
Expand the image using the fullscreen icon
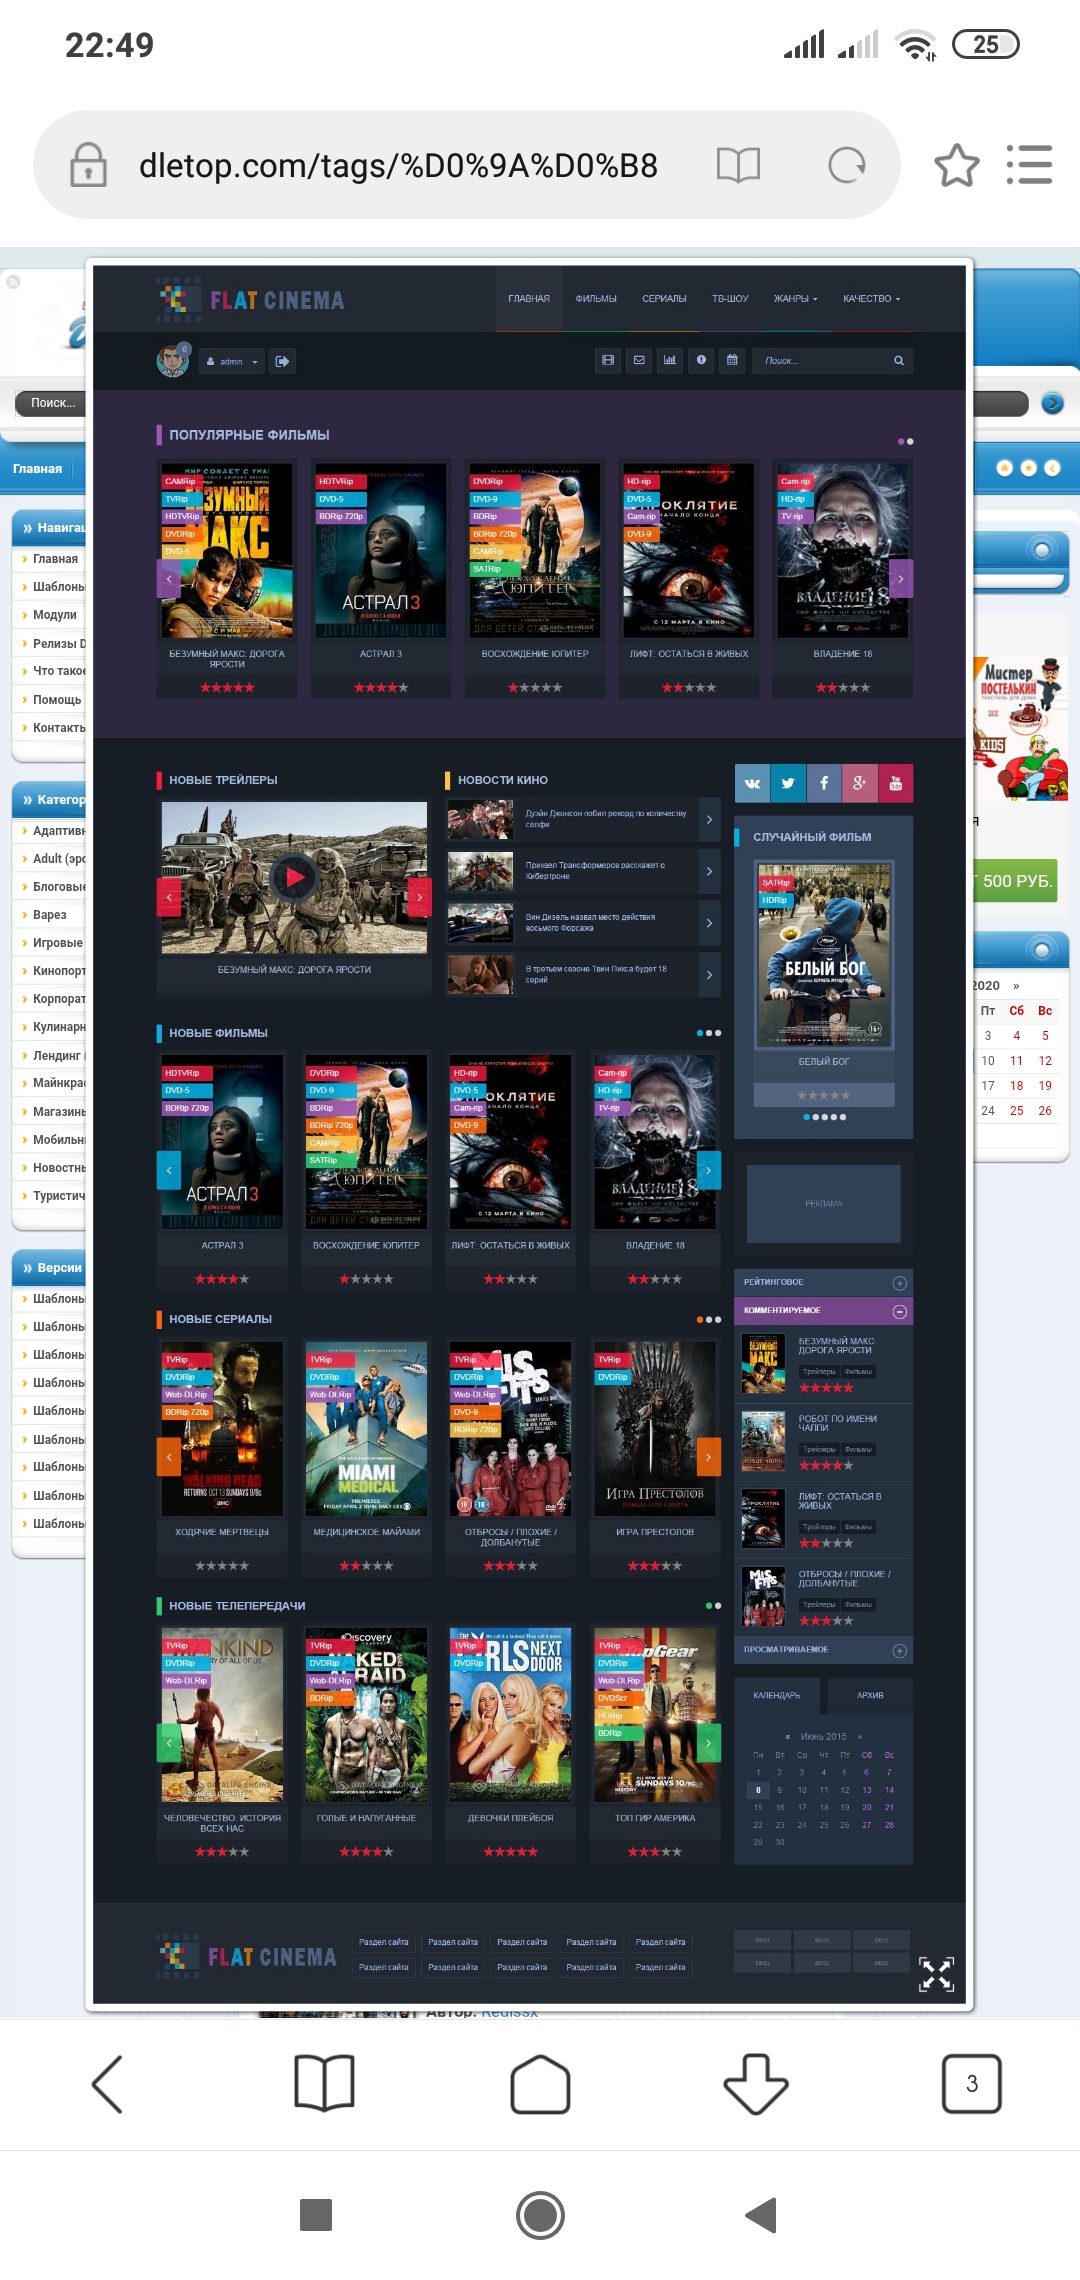coord(936,1974)
